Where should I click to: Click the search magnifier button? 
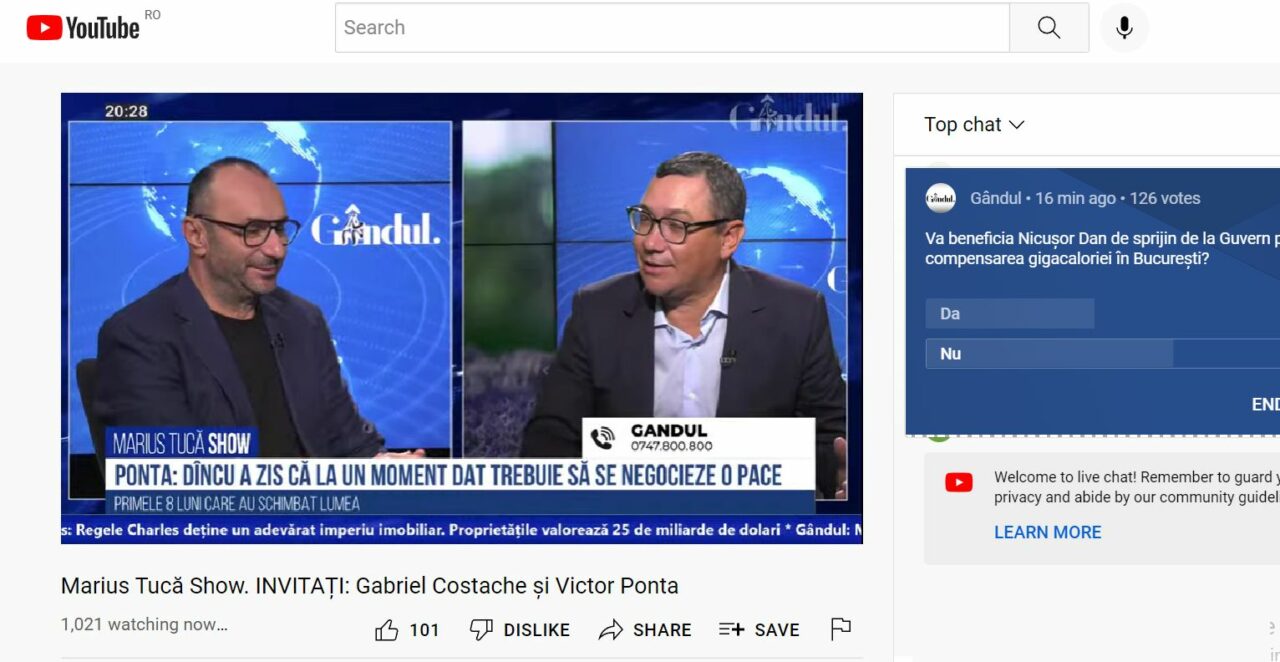[x=1049, y=28]
